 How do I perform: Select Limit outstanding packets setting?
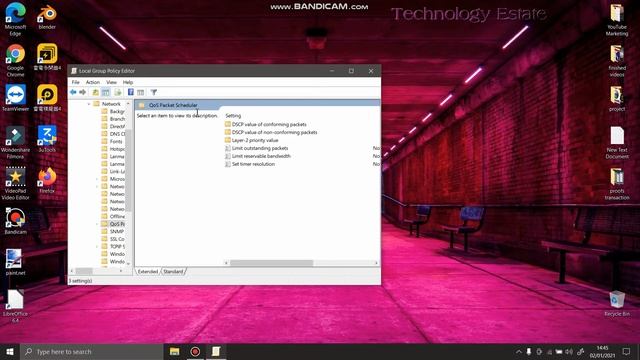[256, 148]
